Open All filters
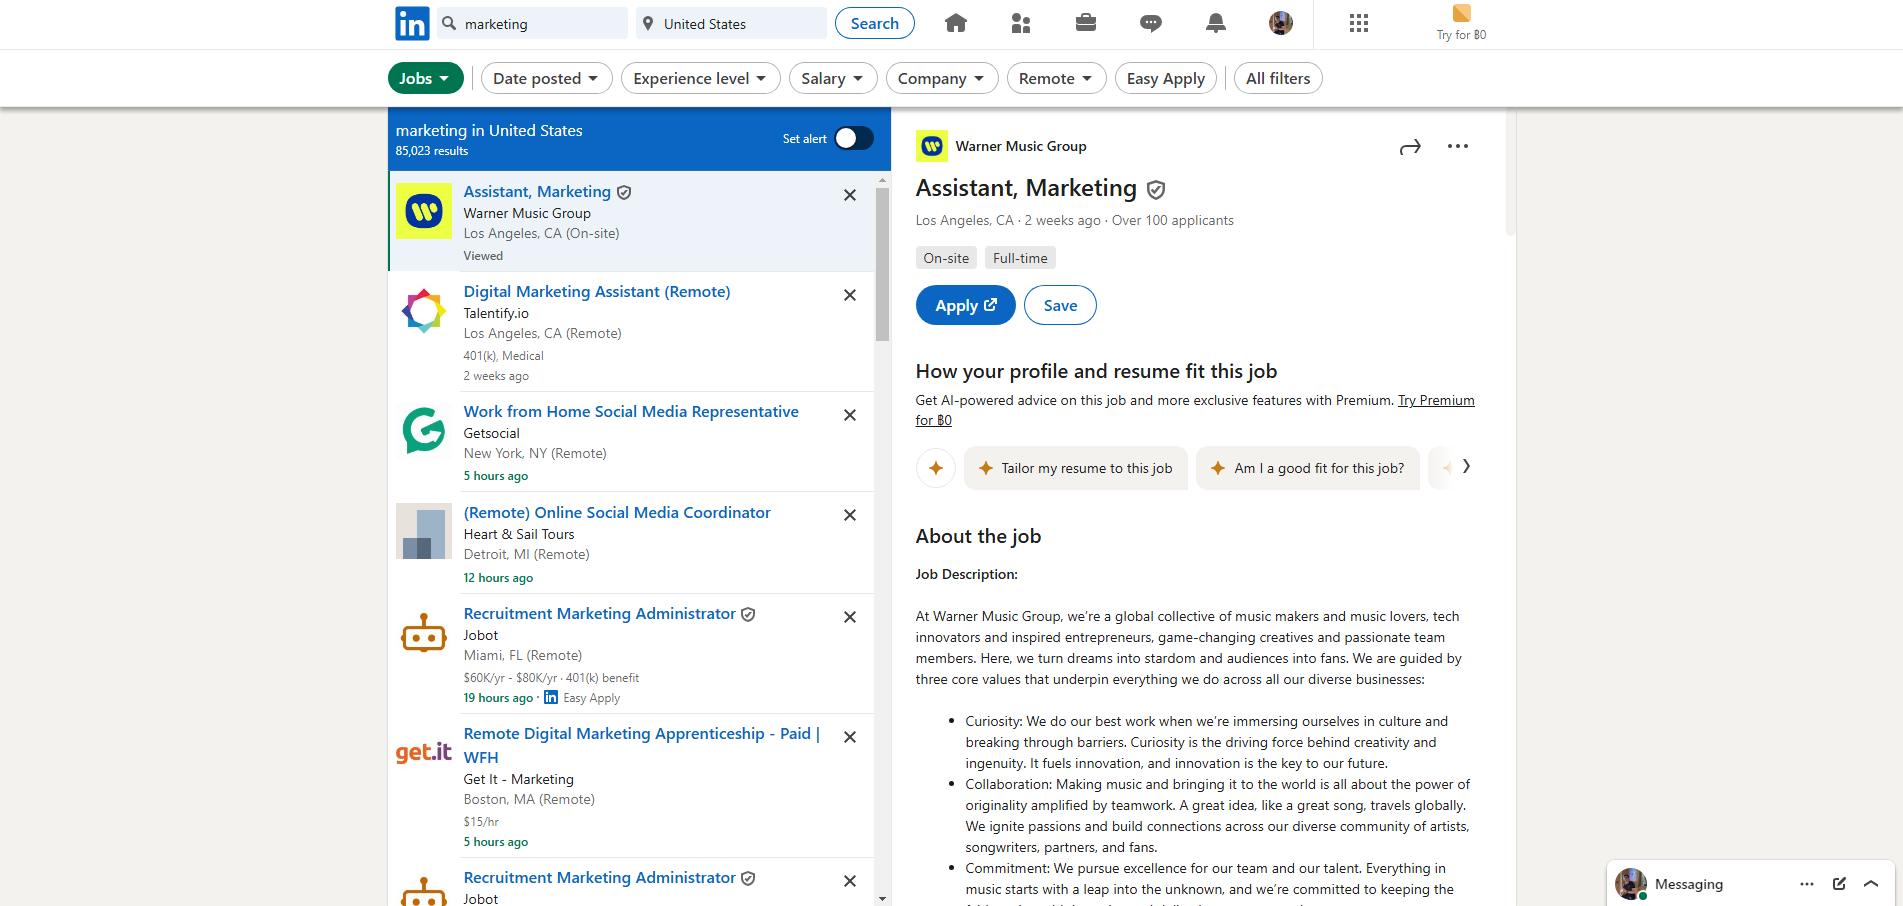This screenshot has height=906, width=1903. pyautogui.click(x=1278, y=78)
